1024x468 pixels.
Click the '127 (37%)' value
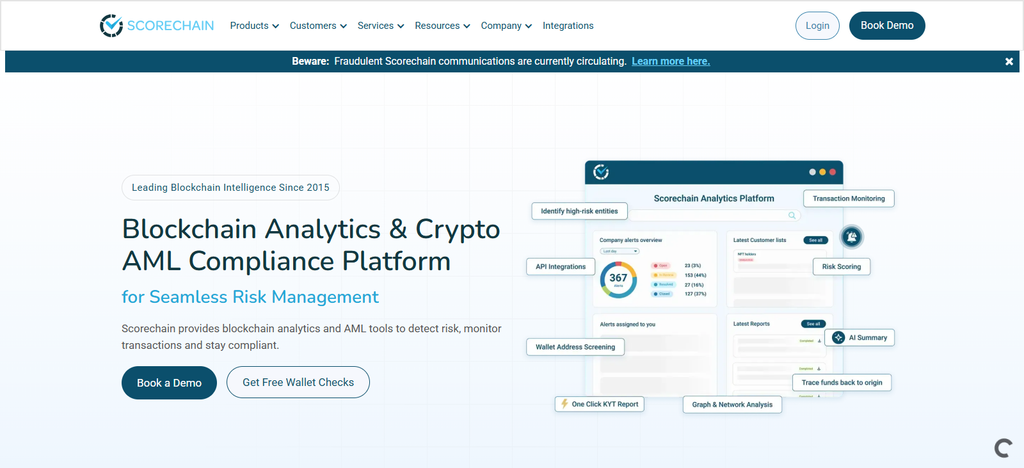click(x=696, y=294)
